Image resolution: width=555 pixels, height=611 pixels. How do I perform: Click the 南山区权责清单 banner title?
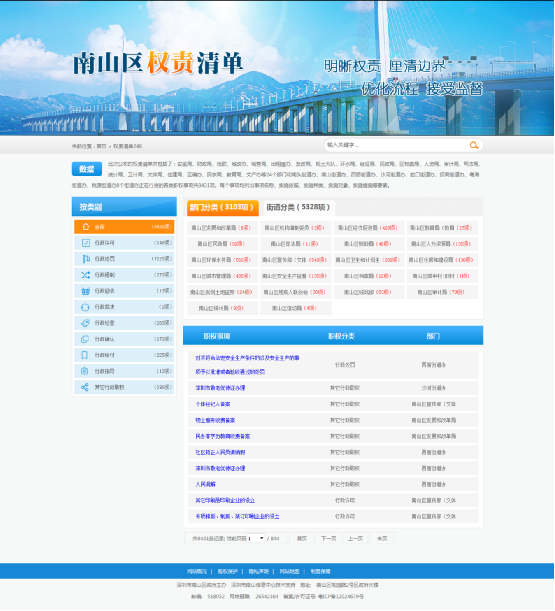pyautogui.click(x=158, y=63)
